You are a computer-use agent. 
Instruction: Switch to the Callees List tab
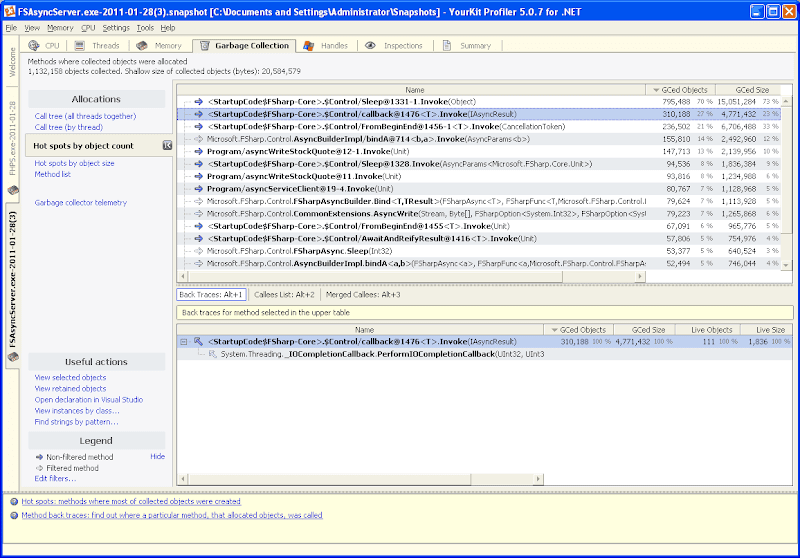tap(284, 295)
